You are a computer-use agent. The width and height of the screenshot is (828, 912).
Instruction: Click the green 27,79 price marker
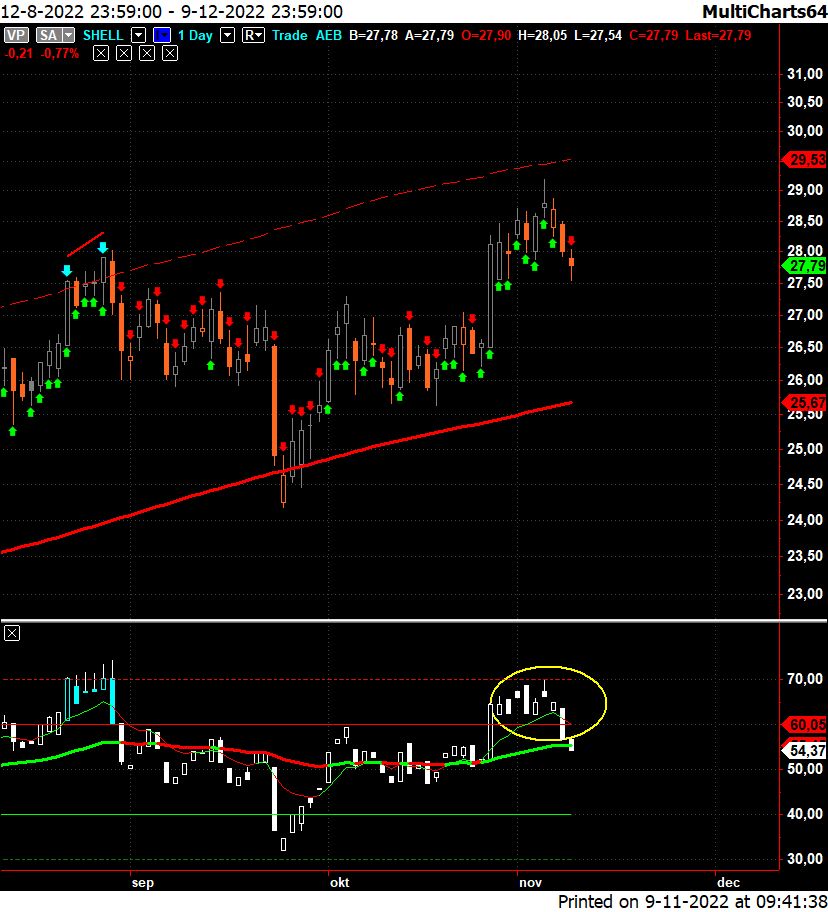(x=806, y=266)
